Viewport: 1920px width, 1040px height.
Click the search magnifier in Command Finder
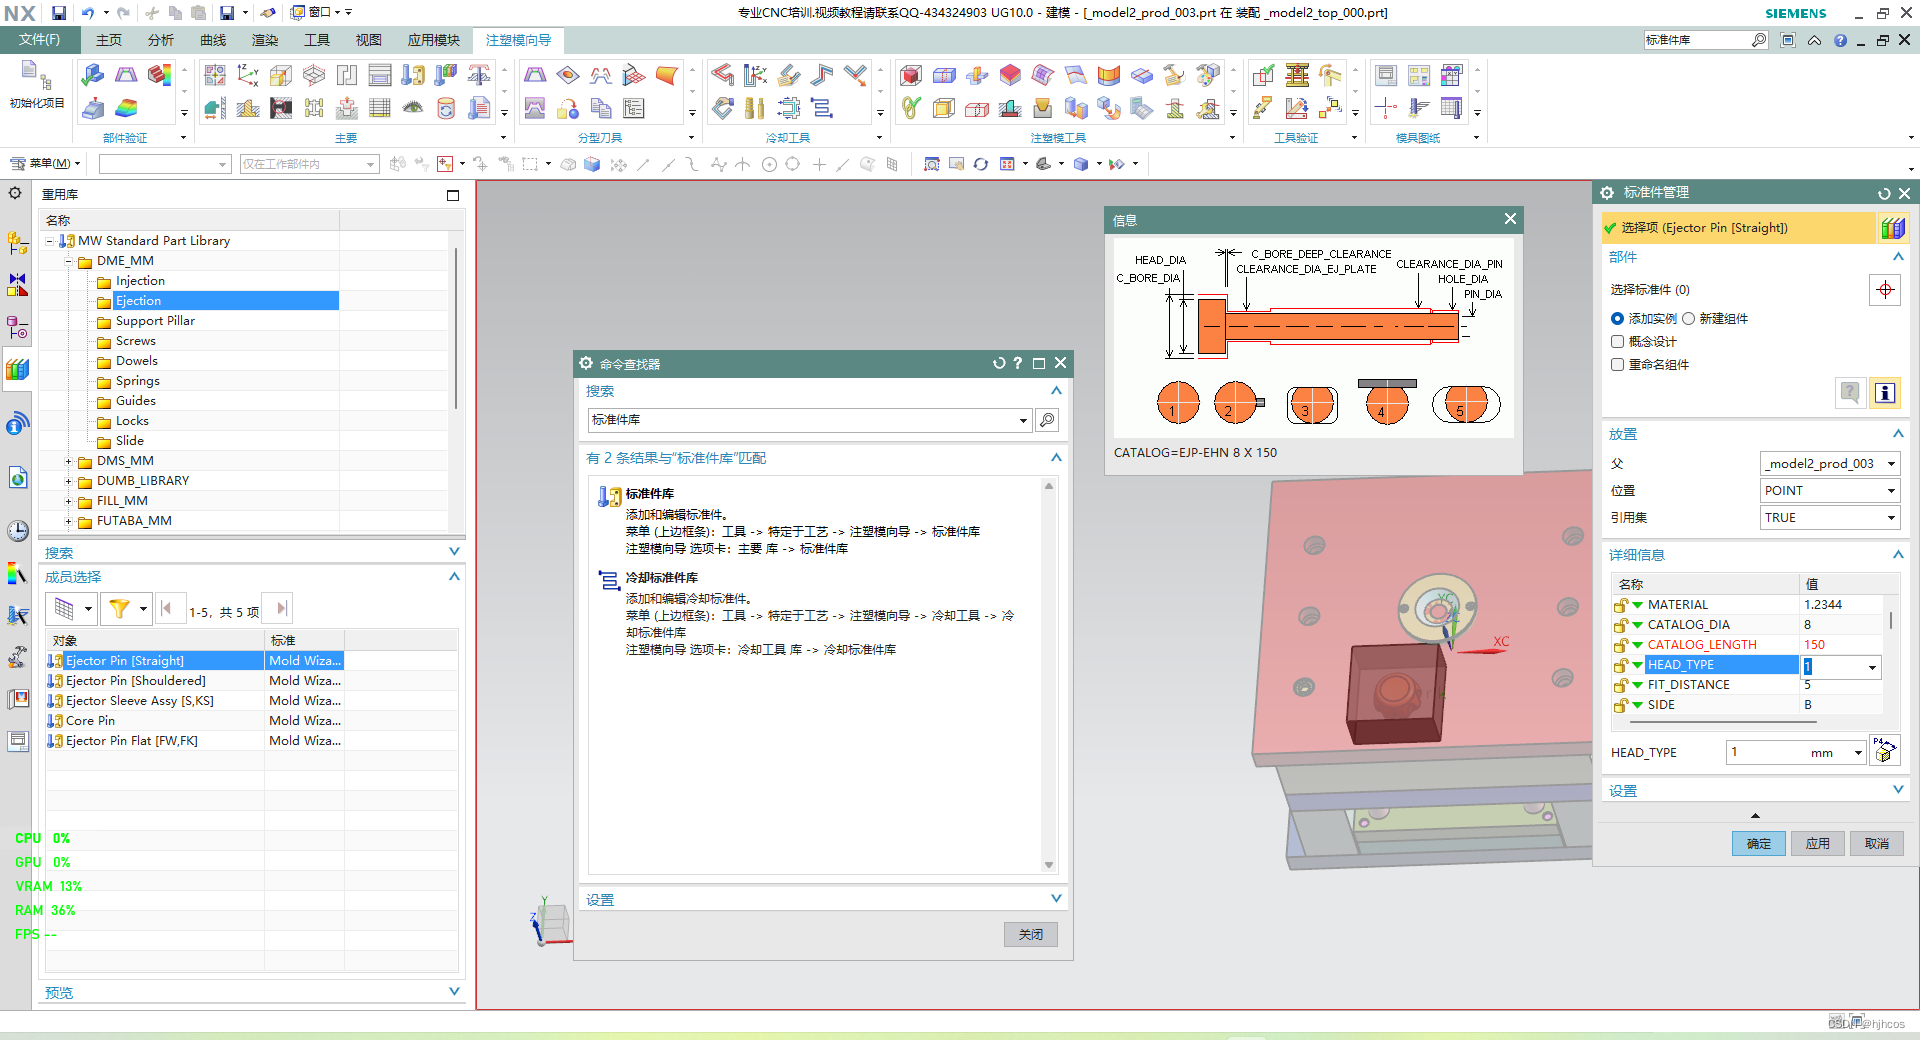(x=1047, y=420)
